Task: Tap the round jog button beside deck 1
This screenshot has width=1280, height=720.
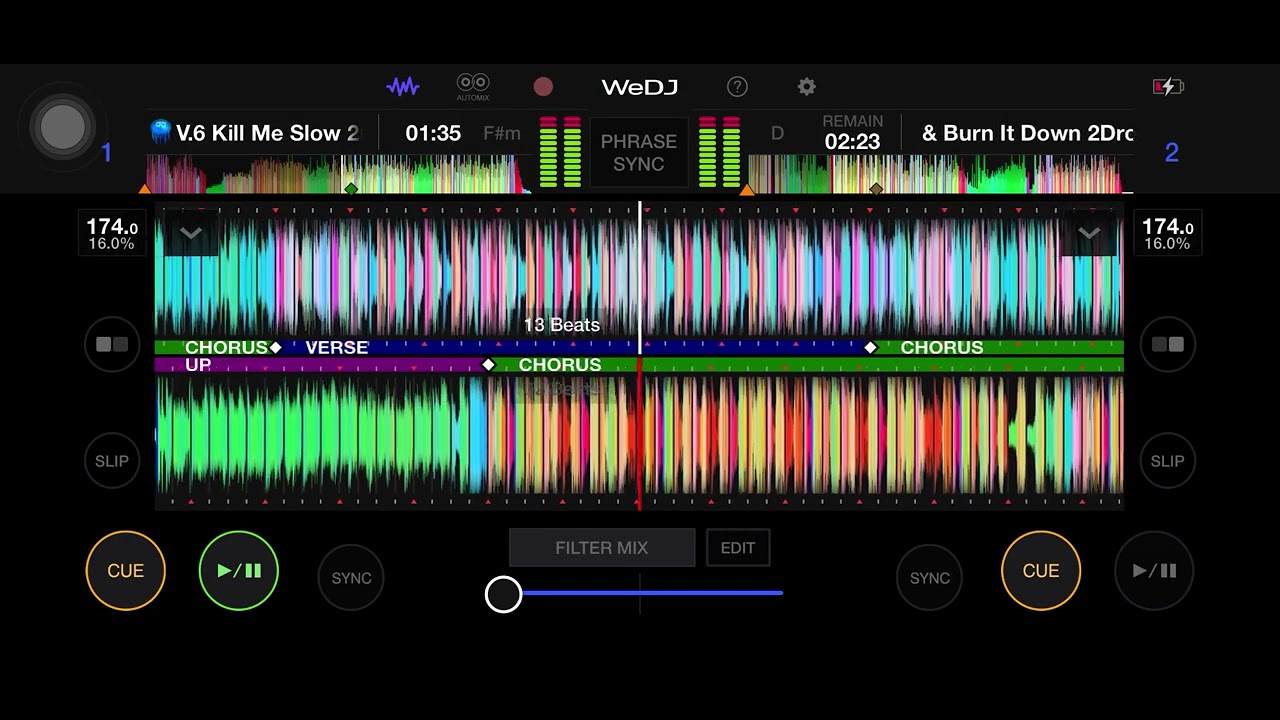Action: click(x=63, y=126)
